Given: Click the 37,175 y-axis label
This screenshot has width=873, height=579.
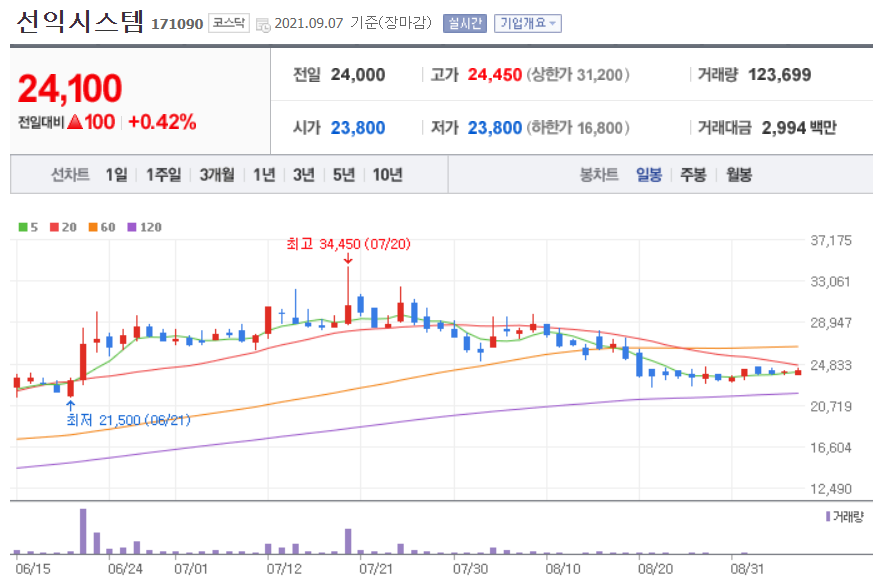Looking at the screenshot, I should [x=831, y=241].
